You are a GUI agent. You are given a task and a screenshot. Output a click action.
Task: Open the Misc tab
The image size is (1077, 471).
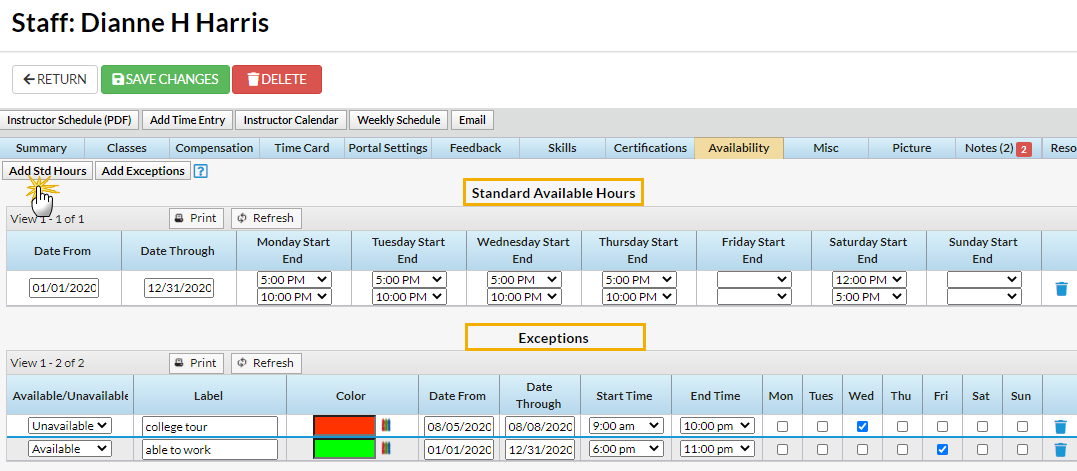click(x=826, y=148)
